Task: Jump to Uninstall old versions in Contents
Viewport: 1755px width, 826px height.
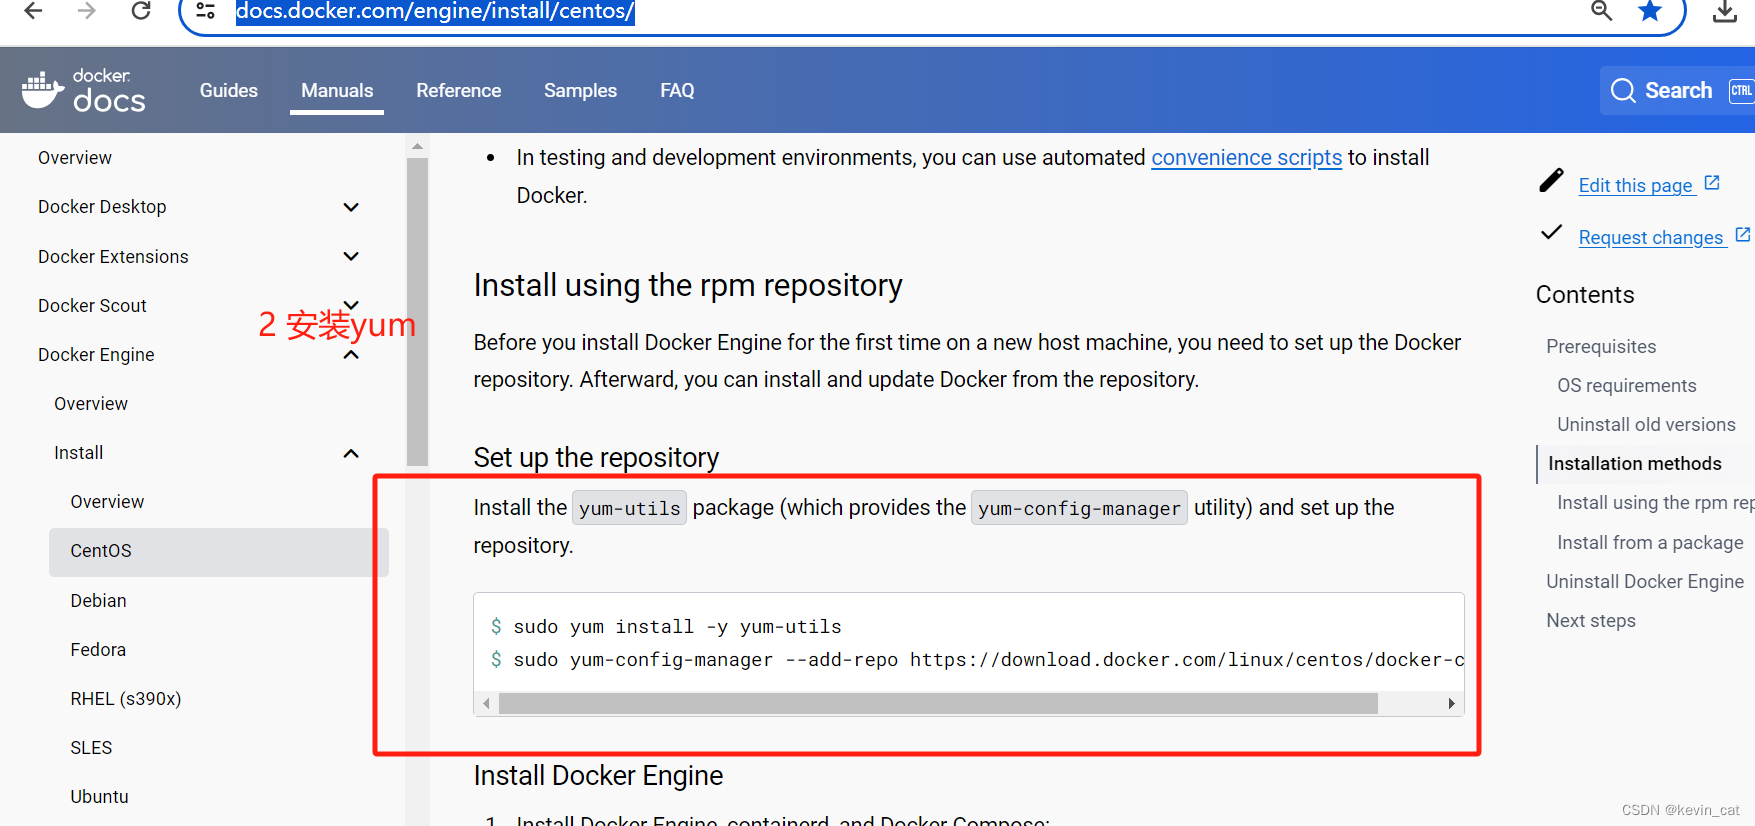Action: click(1646, 425)
